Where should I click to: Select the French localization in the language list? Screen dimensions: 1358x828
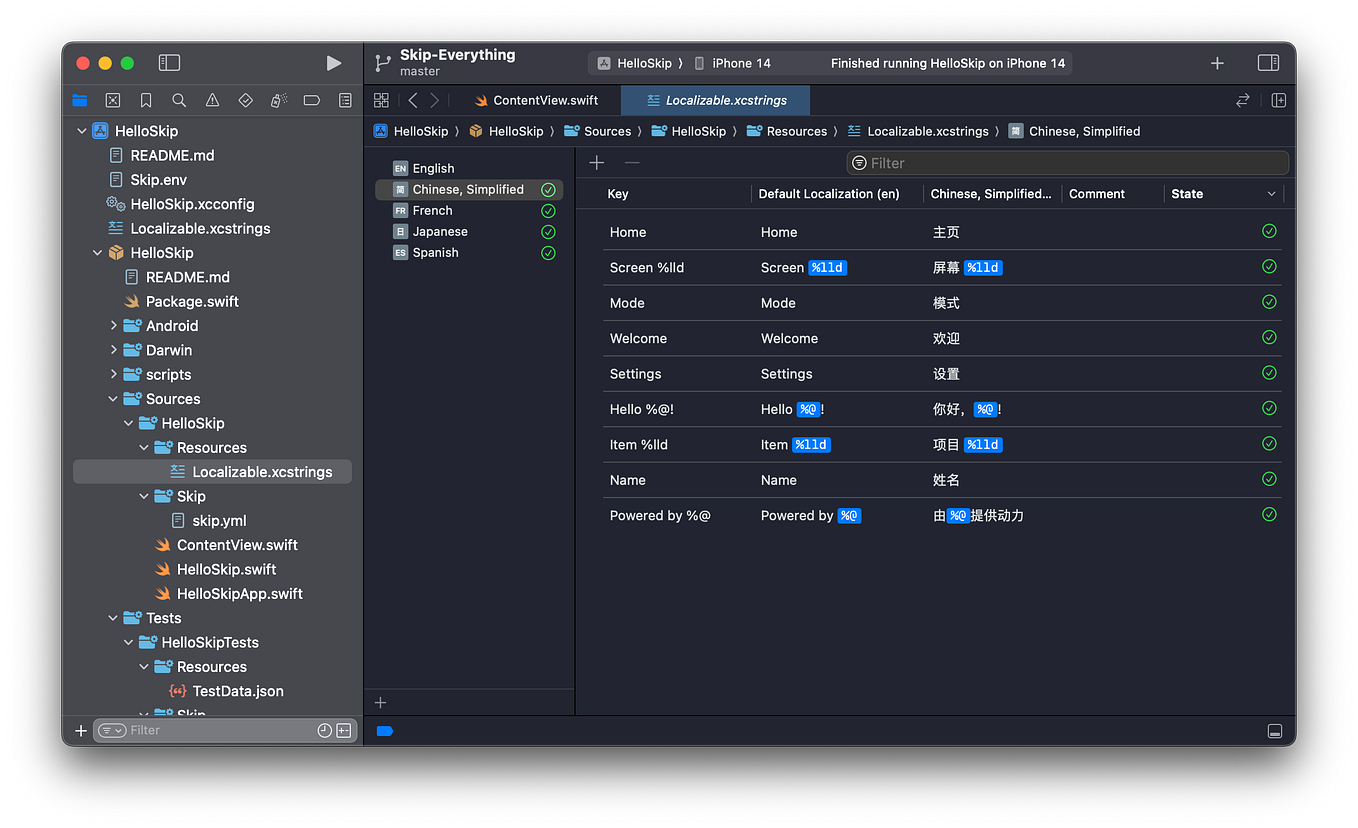433,210
